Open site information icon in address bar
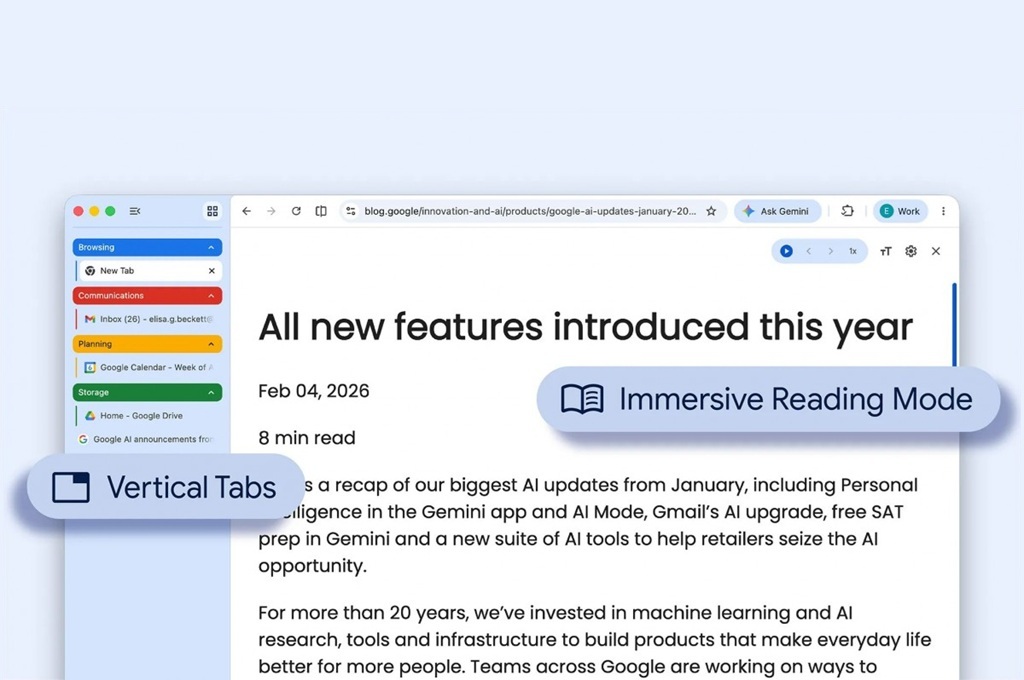 click(x=350, y=211)
